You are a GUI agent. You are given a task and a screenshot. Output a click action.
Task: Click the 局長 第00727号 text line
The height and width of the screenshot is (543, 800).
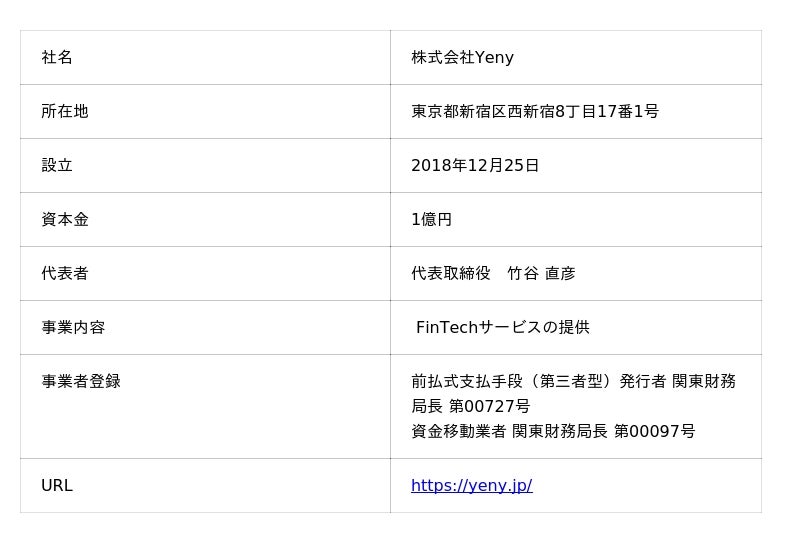[x=470, y=407]
